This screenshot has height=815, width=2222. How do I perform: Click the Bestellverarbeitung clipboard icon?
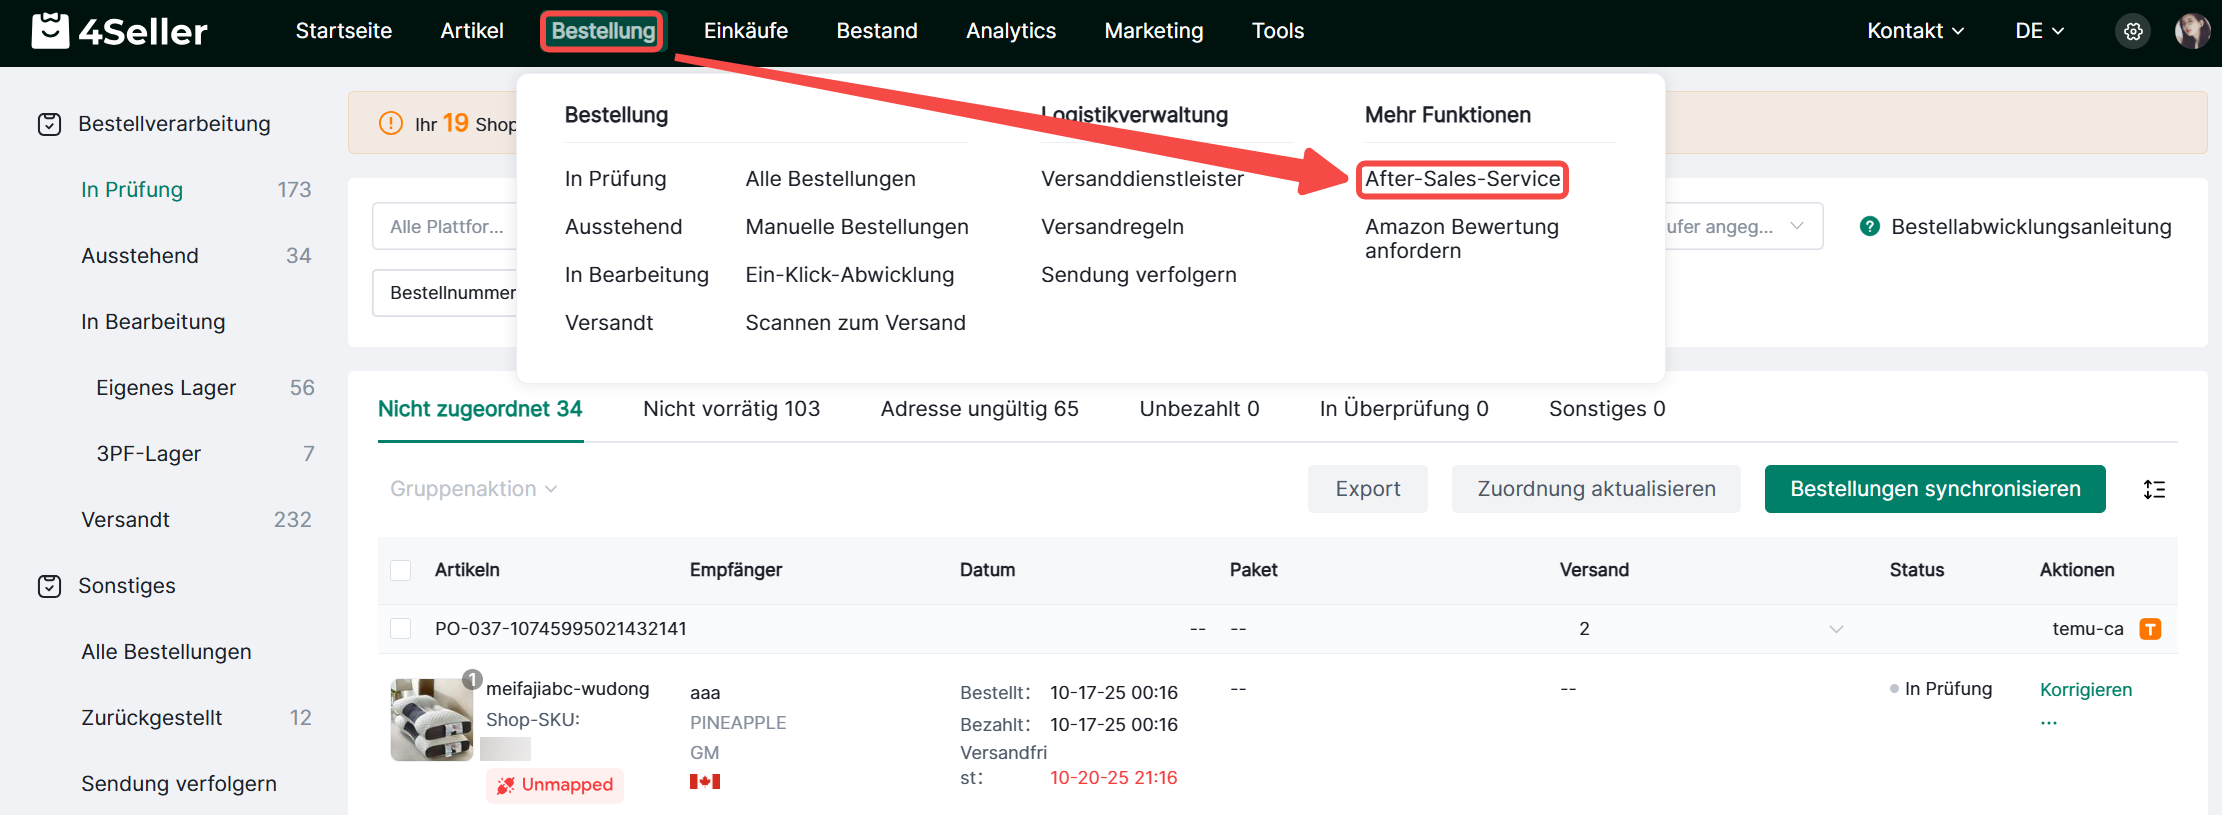[49, 124]
